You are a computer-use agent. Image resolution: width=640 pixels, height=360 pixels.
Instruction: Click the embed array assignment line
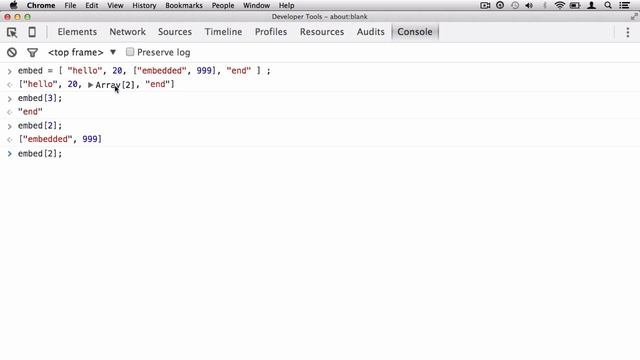pos(144,71)
